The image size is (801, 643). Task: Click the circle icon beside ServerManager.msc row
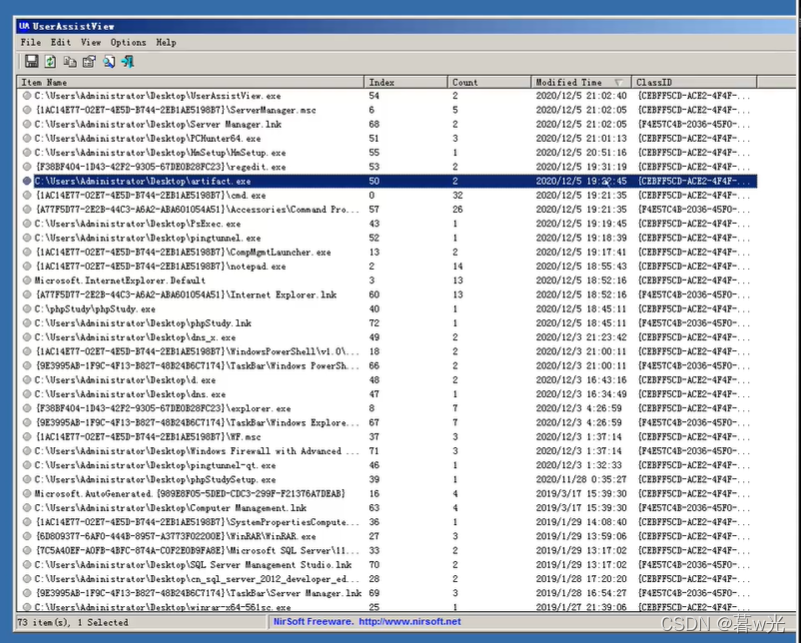(27, 110)
